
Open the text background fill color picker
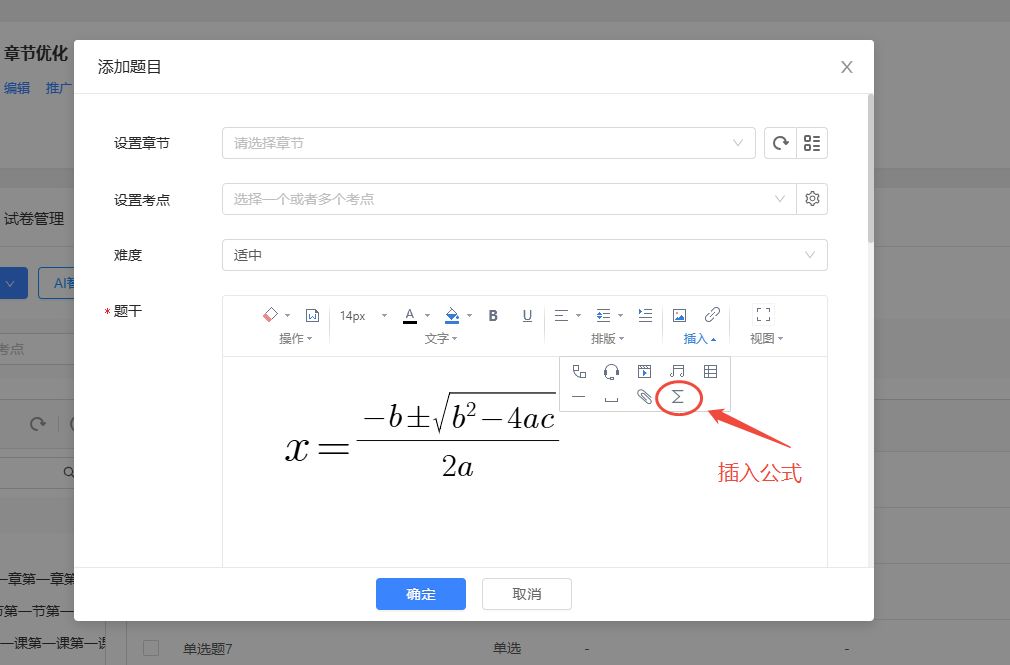pyautogui.click(x=451, y=316)
